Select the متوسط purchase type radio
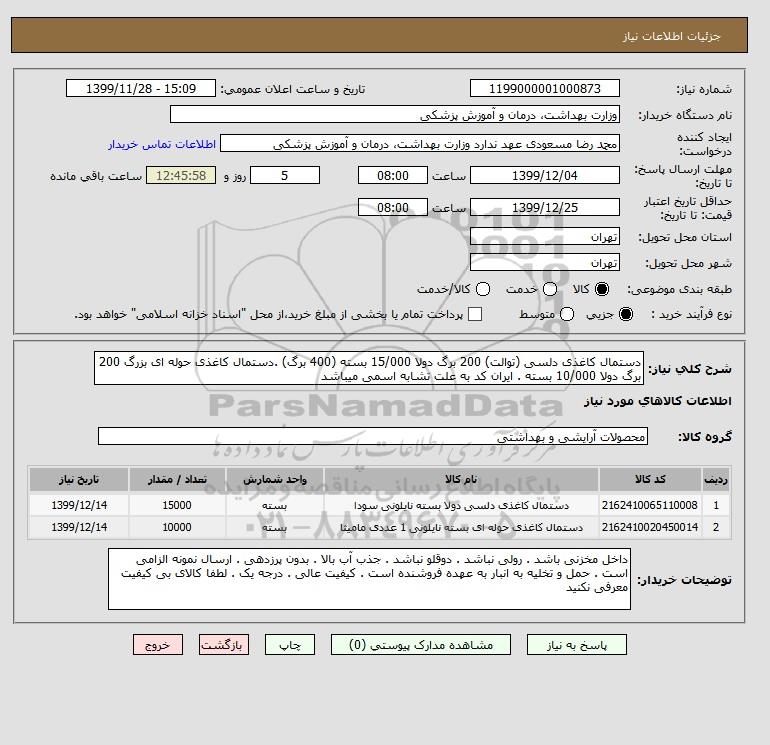The height and width of the screenshot is (745, 770). point(567,314)
